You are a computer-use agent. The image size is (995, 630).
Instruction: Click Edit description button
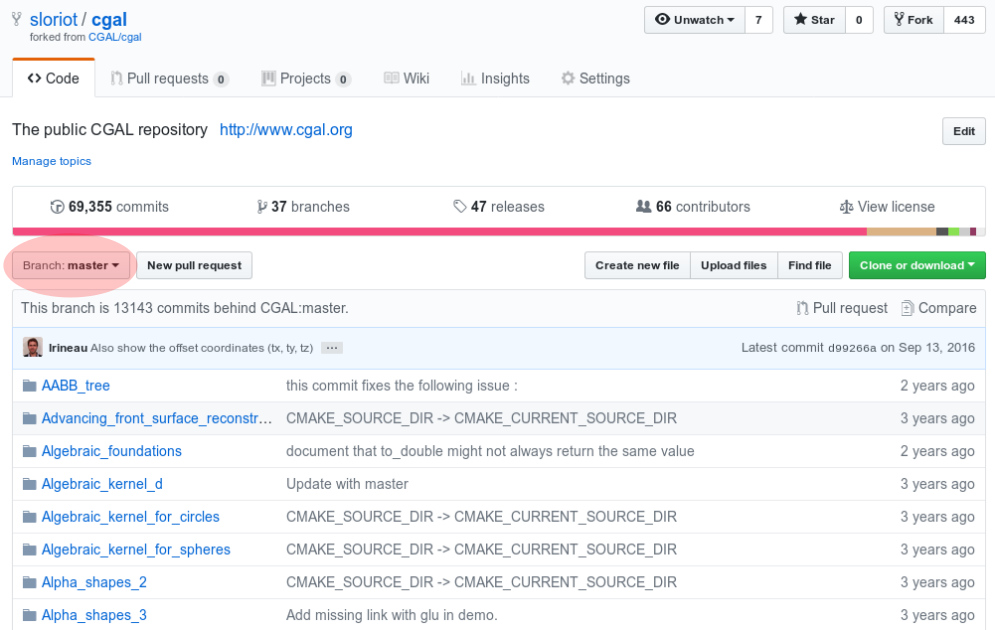pos(963,131)
